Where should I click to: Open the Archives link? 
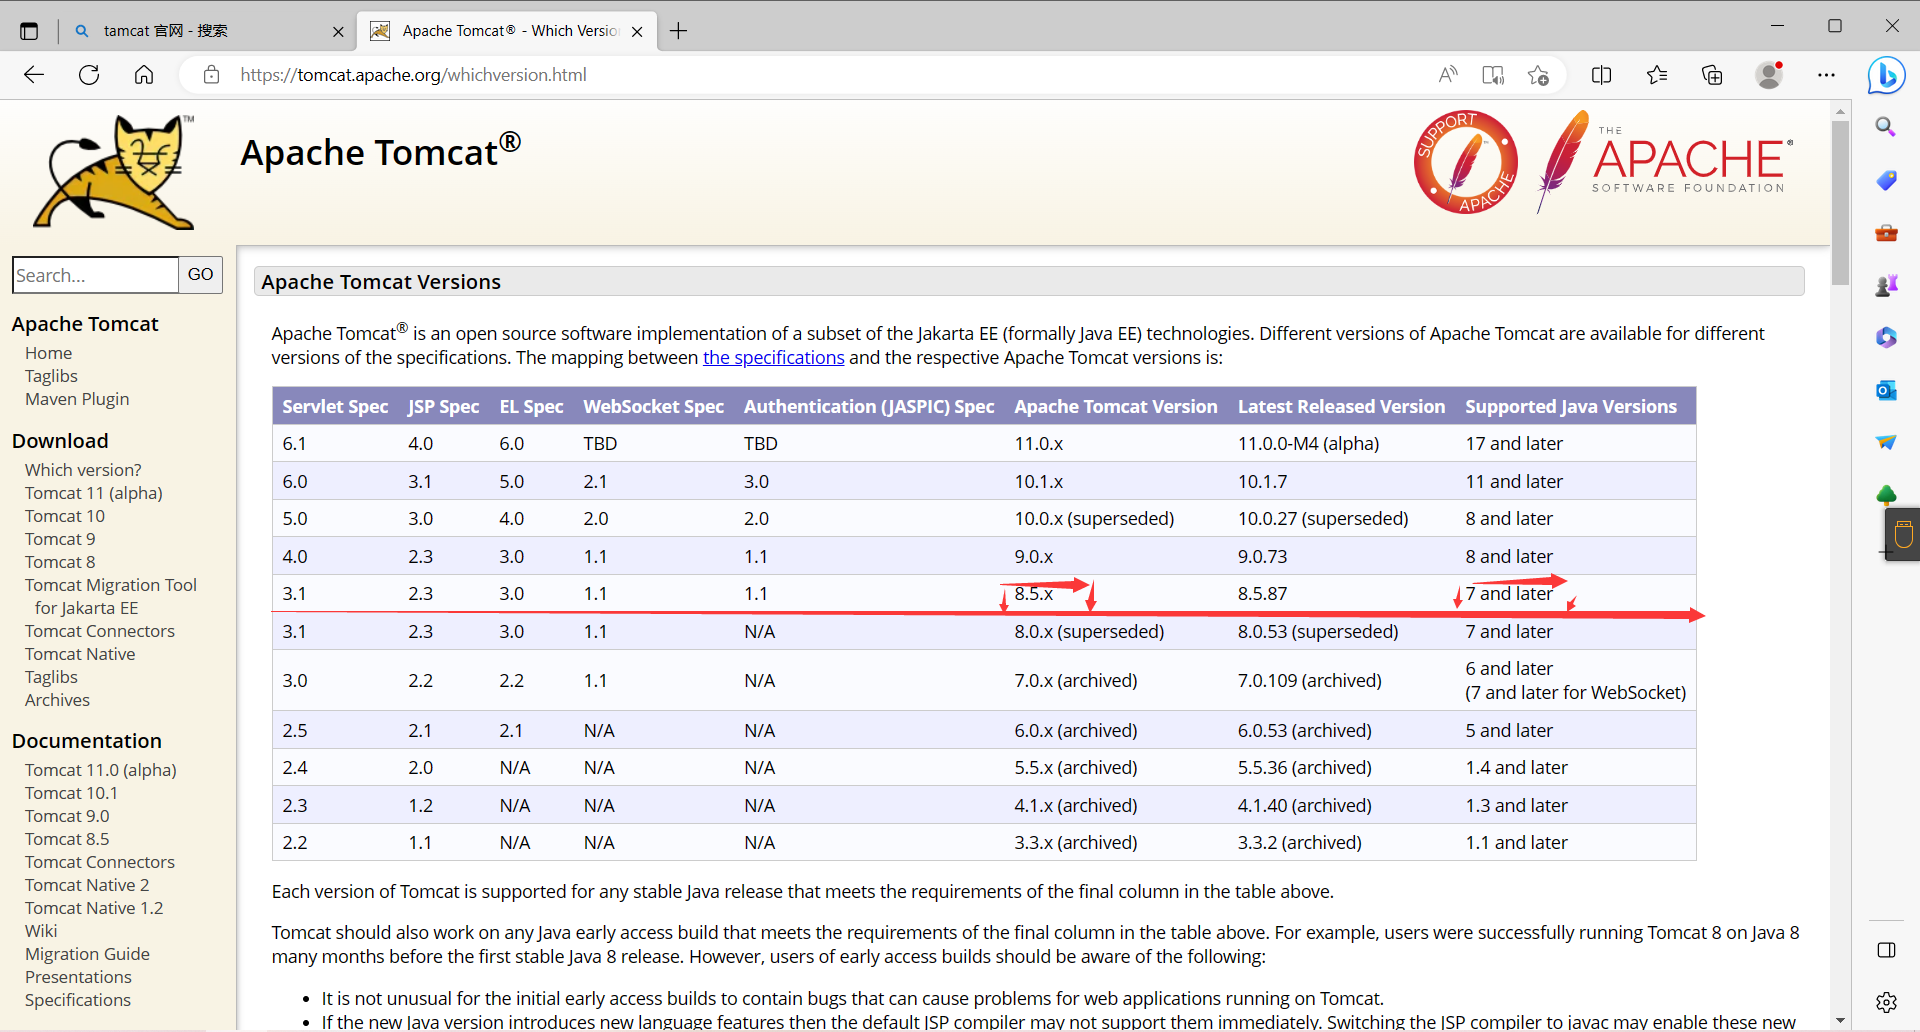[57, 700]
